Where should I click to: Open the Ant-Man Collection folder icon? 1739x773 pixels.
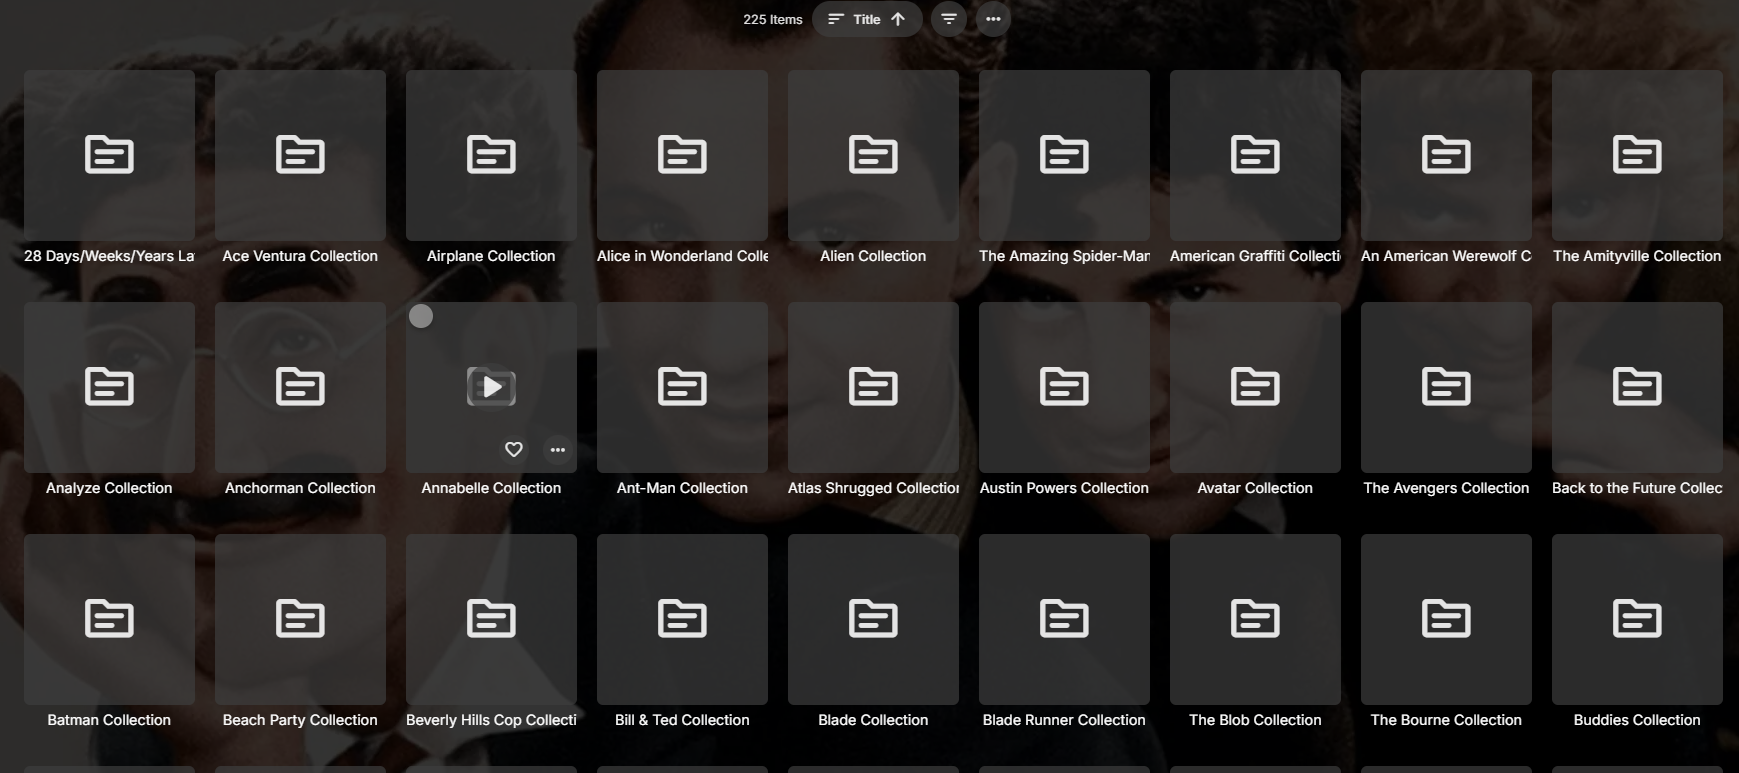coord(682,387)
